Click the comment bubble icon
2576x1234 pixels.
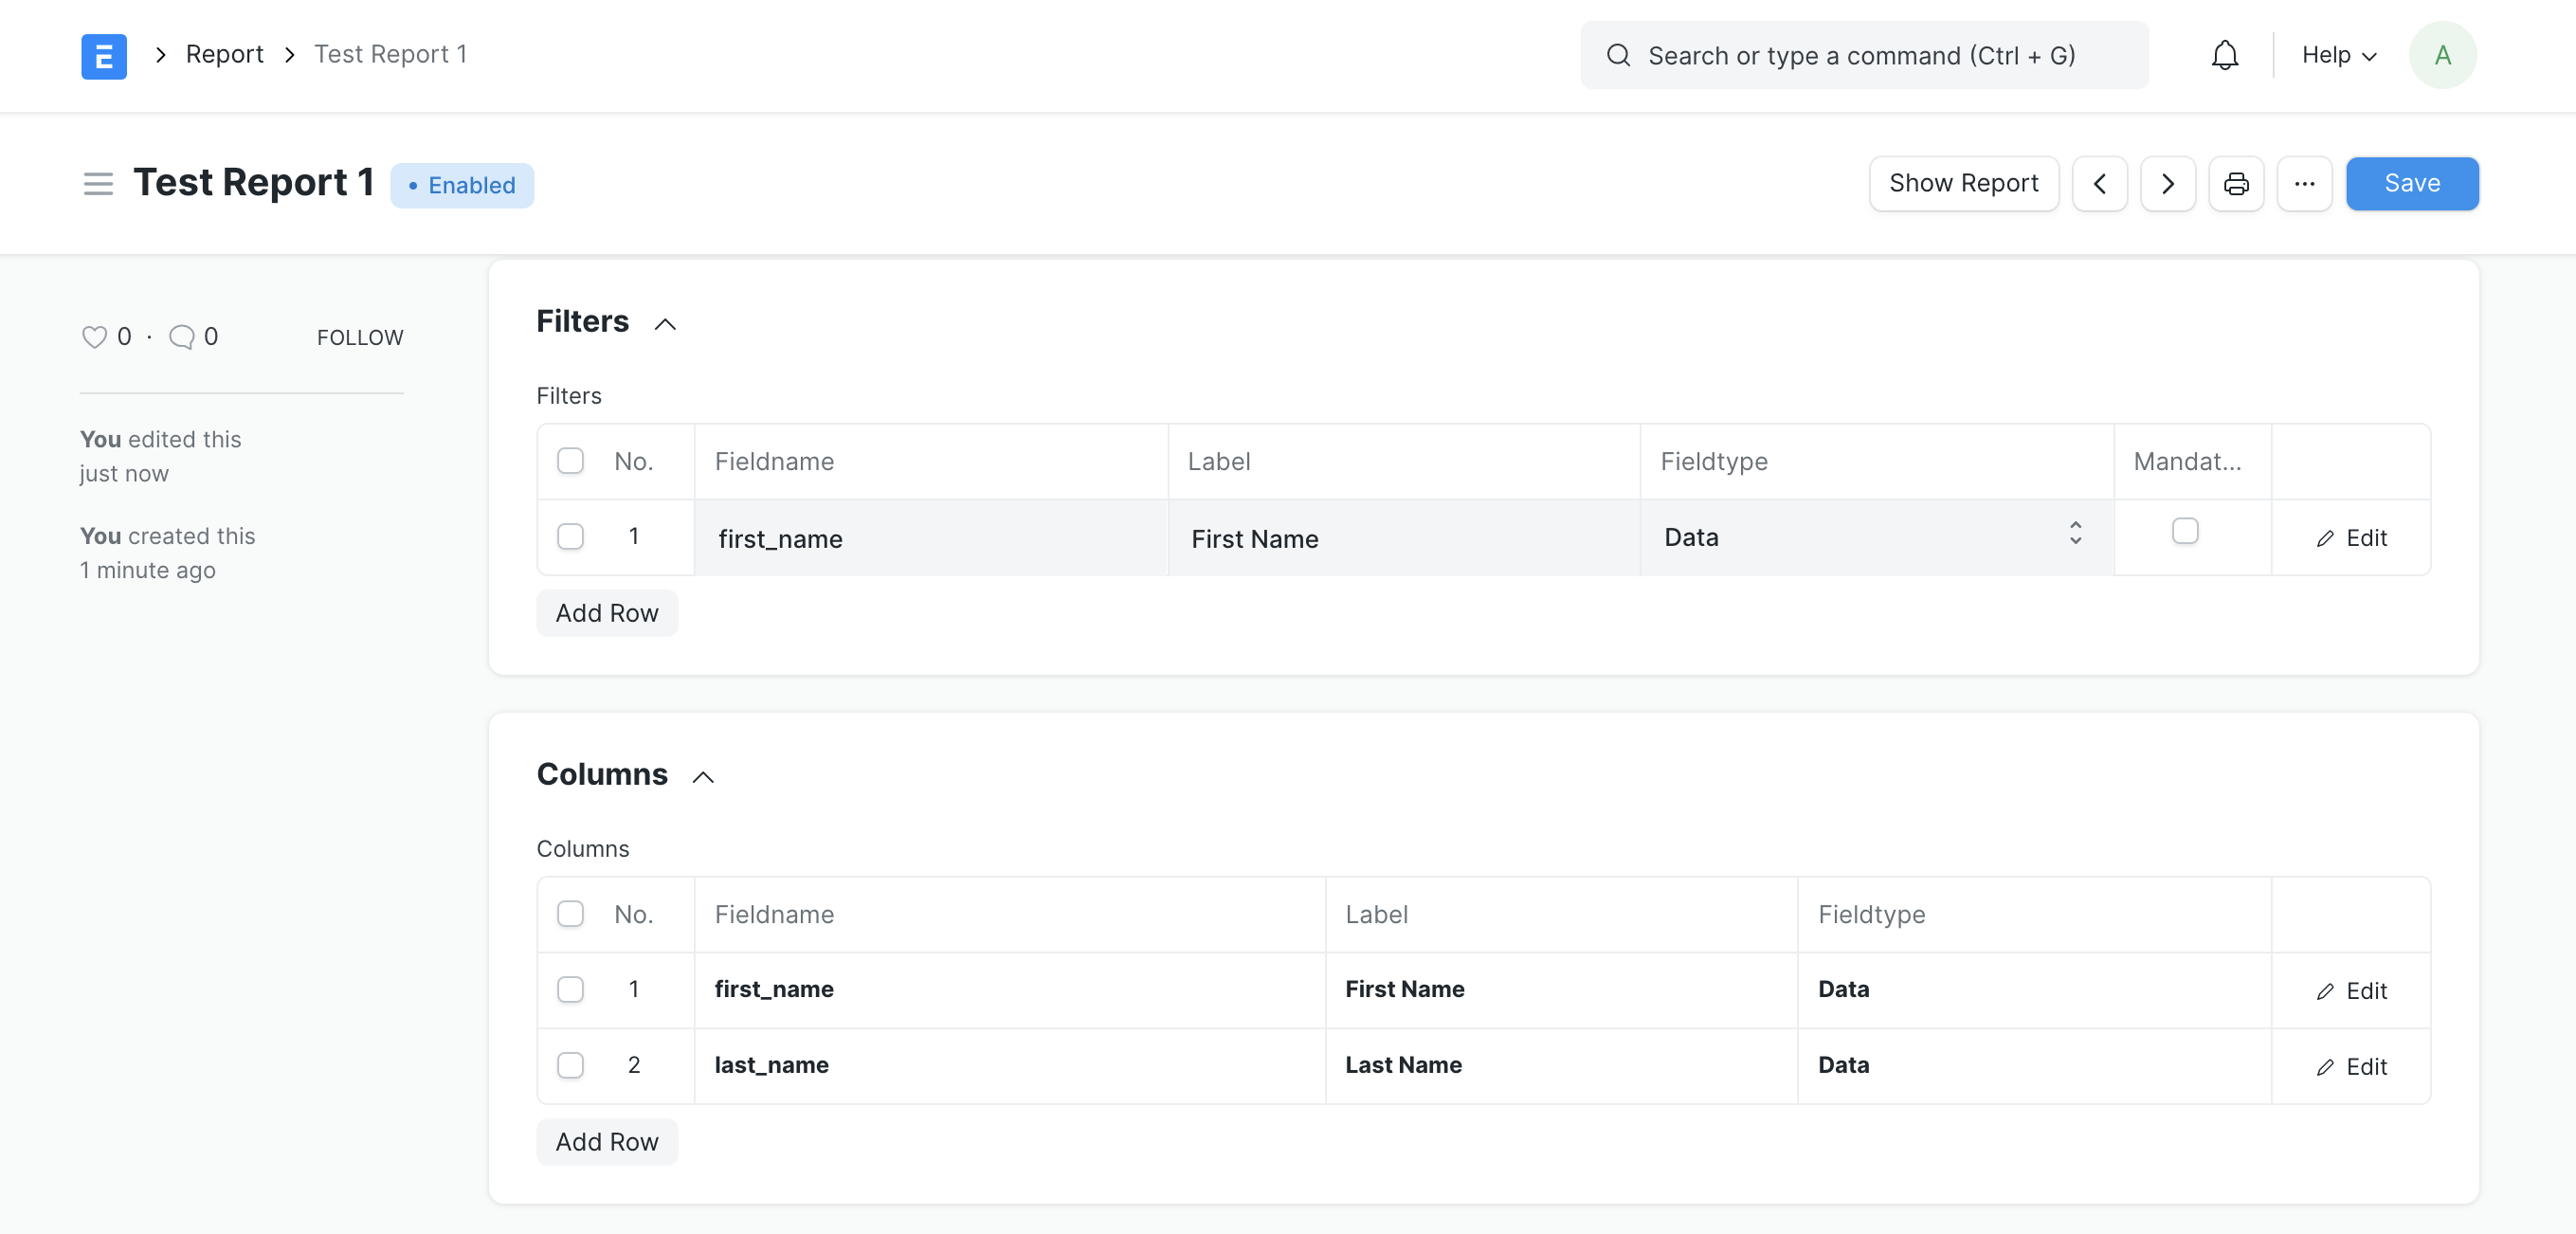[181, 337]
